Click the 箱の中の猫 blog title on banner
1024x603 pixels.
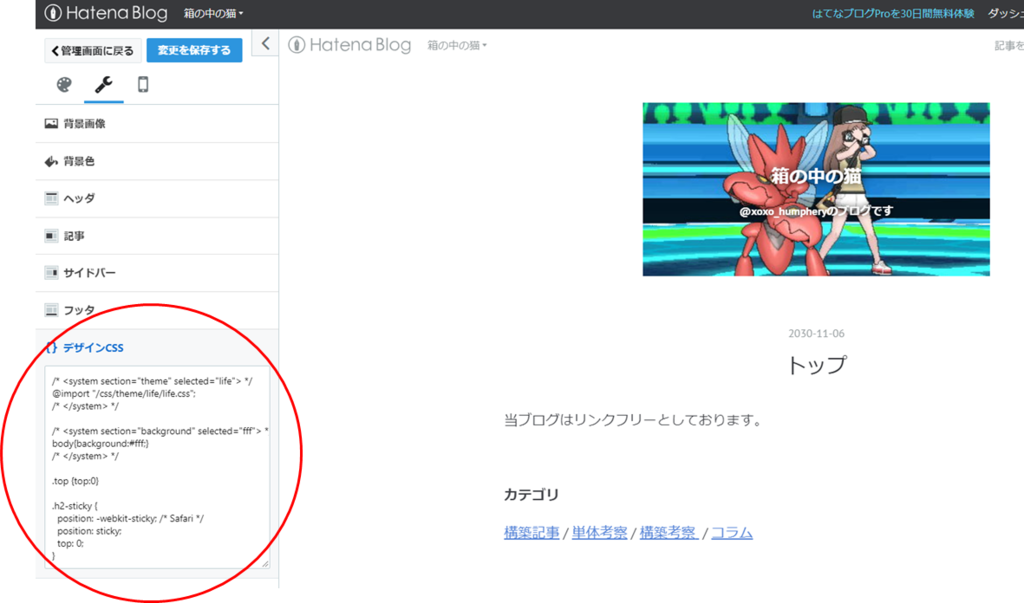[816, 176]
